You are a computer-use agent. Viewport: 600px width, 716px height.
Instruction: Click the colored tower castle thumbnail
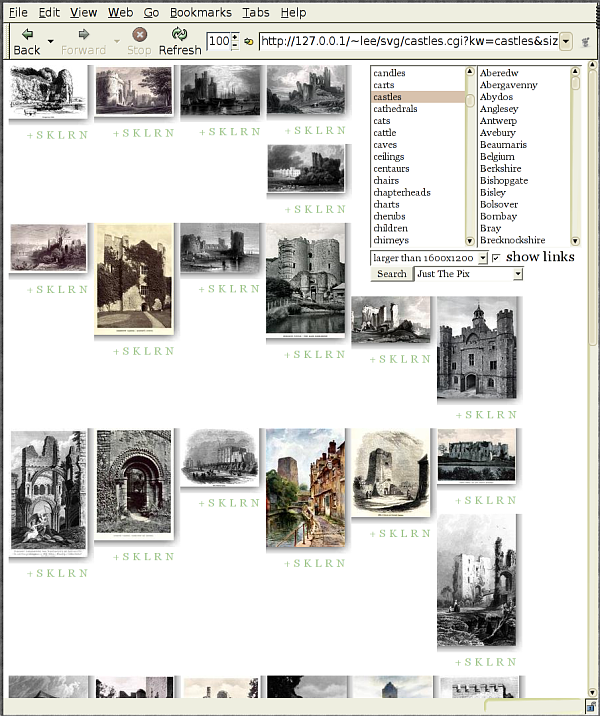pos(305,488)
